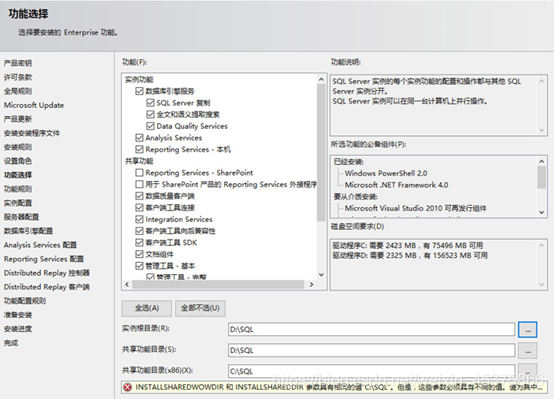
Task: Check Reporting Services - SharePoint checkbox
Action: click(139, 173)
